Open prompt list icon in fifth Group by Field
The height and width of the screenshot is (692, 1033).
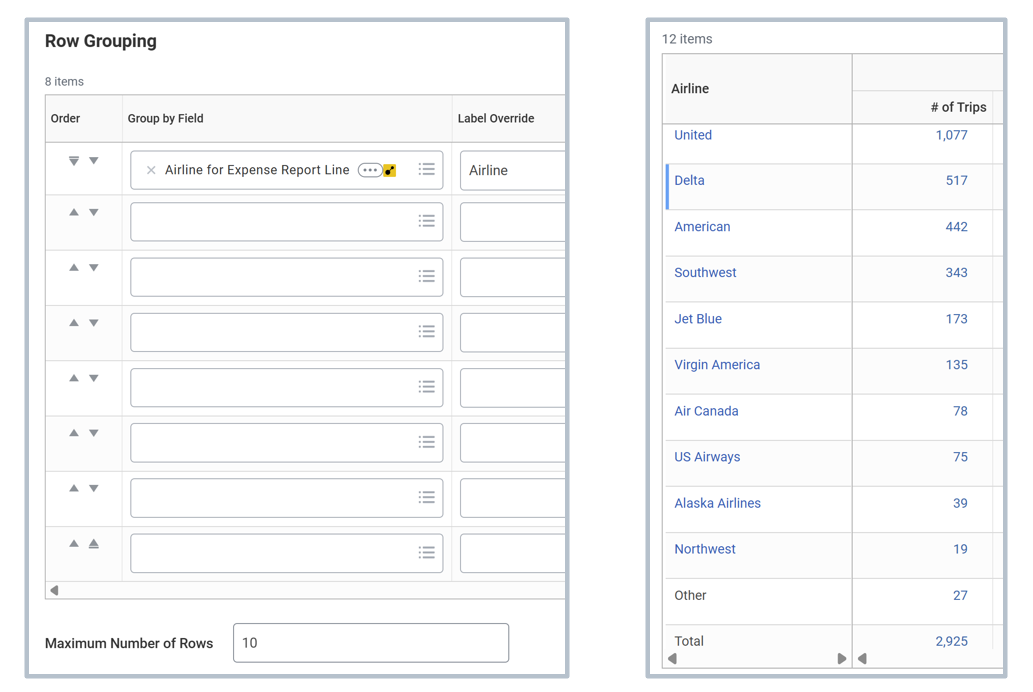pos(426,387)
